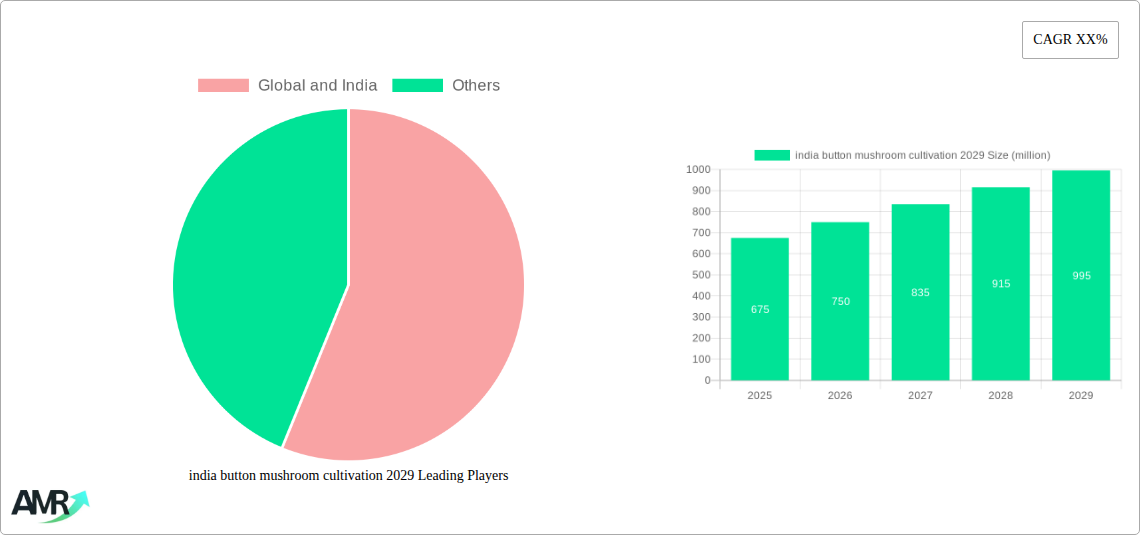
Task: Click the 2027 bar showing 835
Action: [x=920, y=292]
